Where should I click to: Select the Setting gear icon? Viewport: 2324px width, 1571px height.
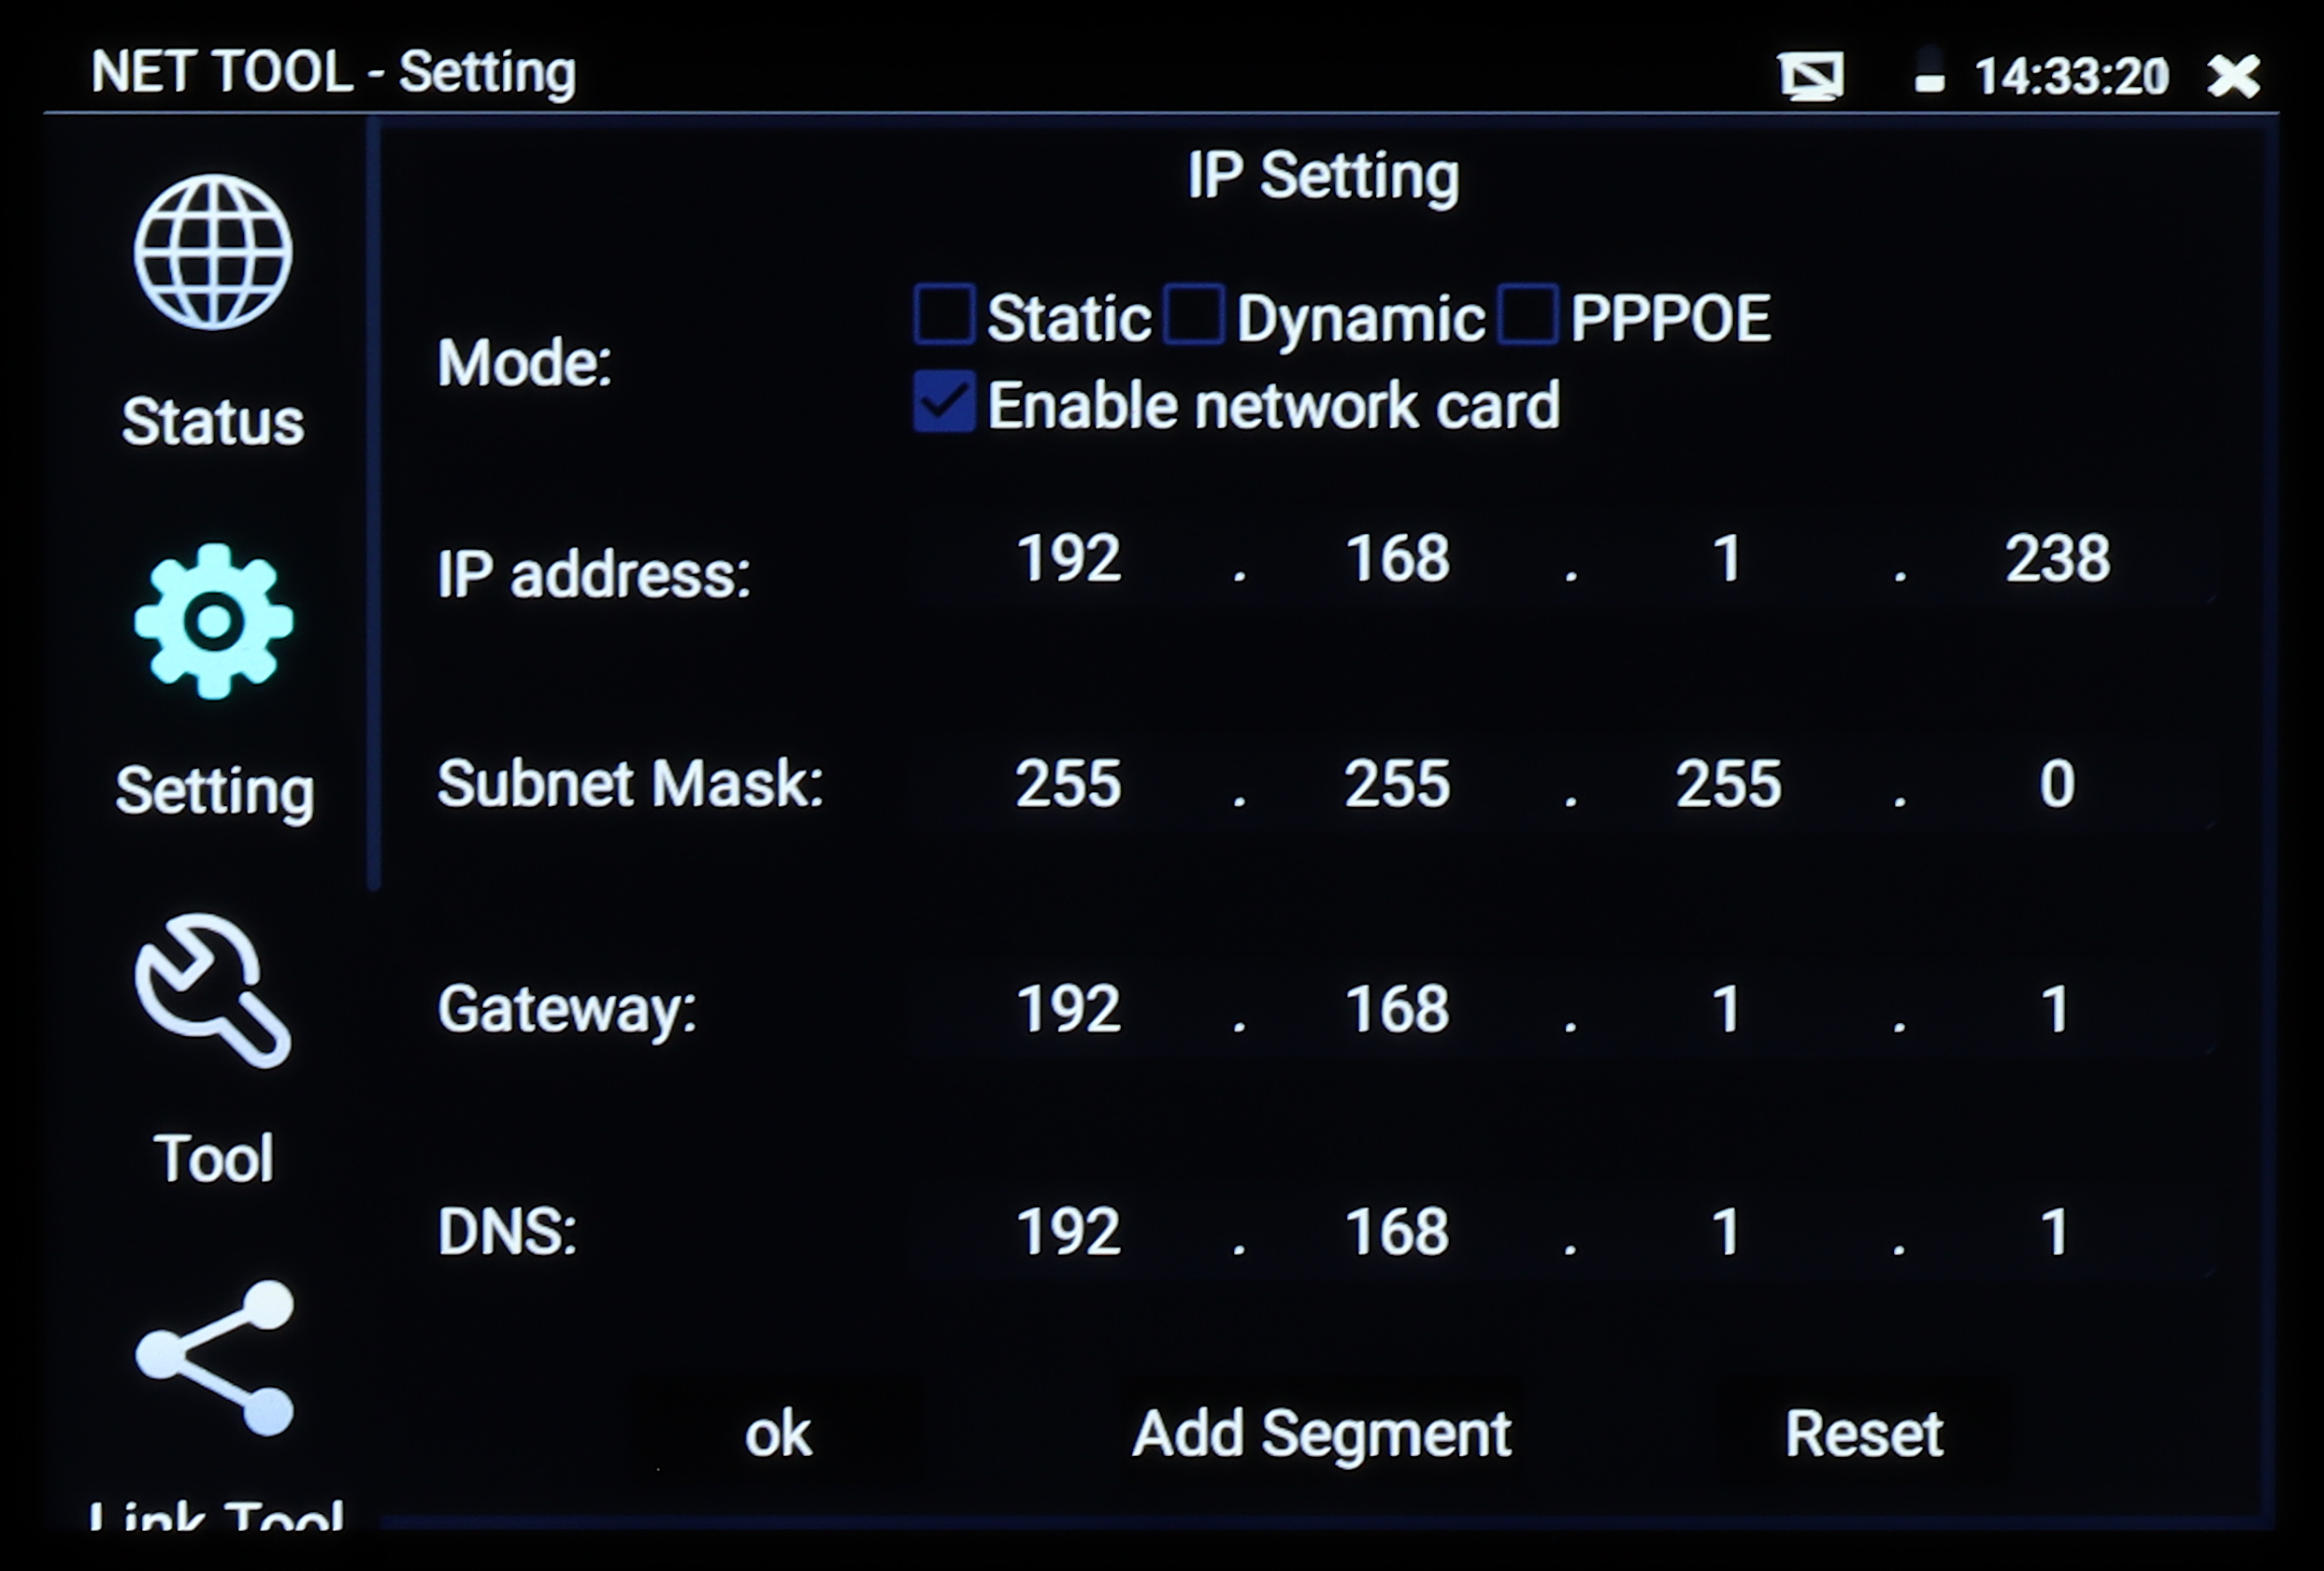[213, 621]
